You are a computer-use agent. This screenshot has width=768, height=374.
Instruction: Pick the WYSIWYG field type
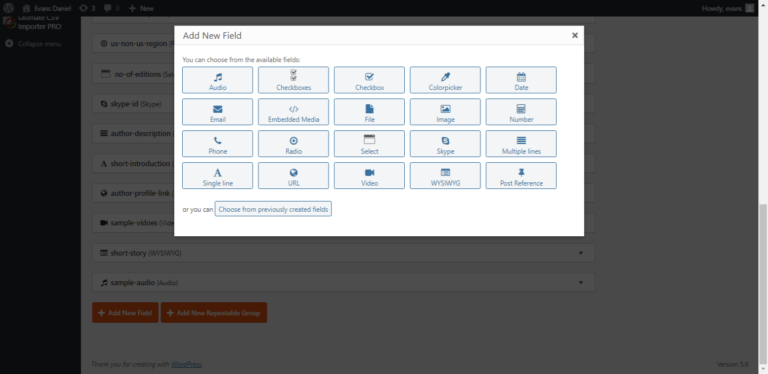[445, 175]
